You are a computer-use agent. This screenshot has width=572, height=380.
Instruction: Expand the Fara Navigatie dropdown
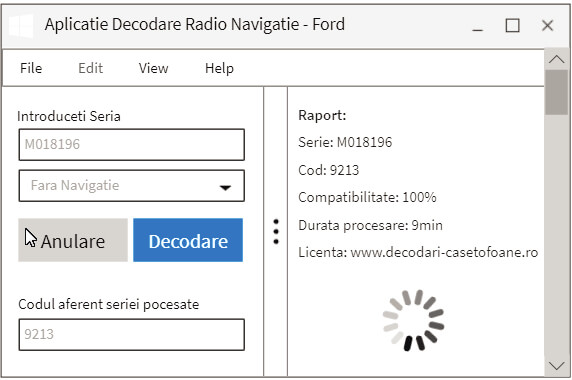(x=132, y=186)
